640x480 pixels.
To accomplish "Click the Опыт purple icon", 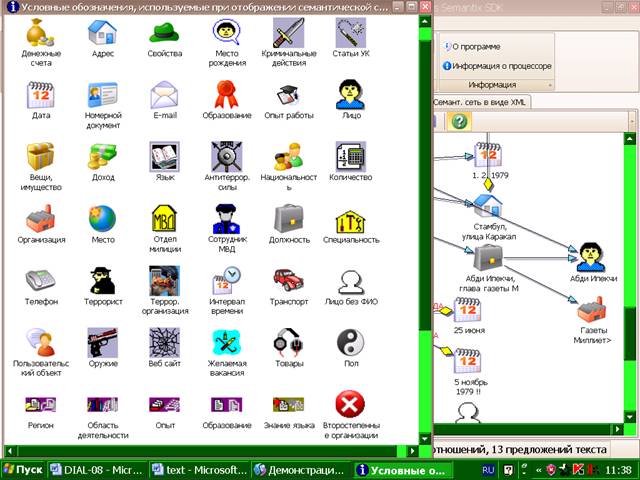I will (x=164, y=404).
